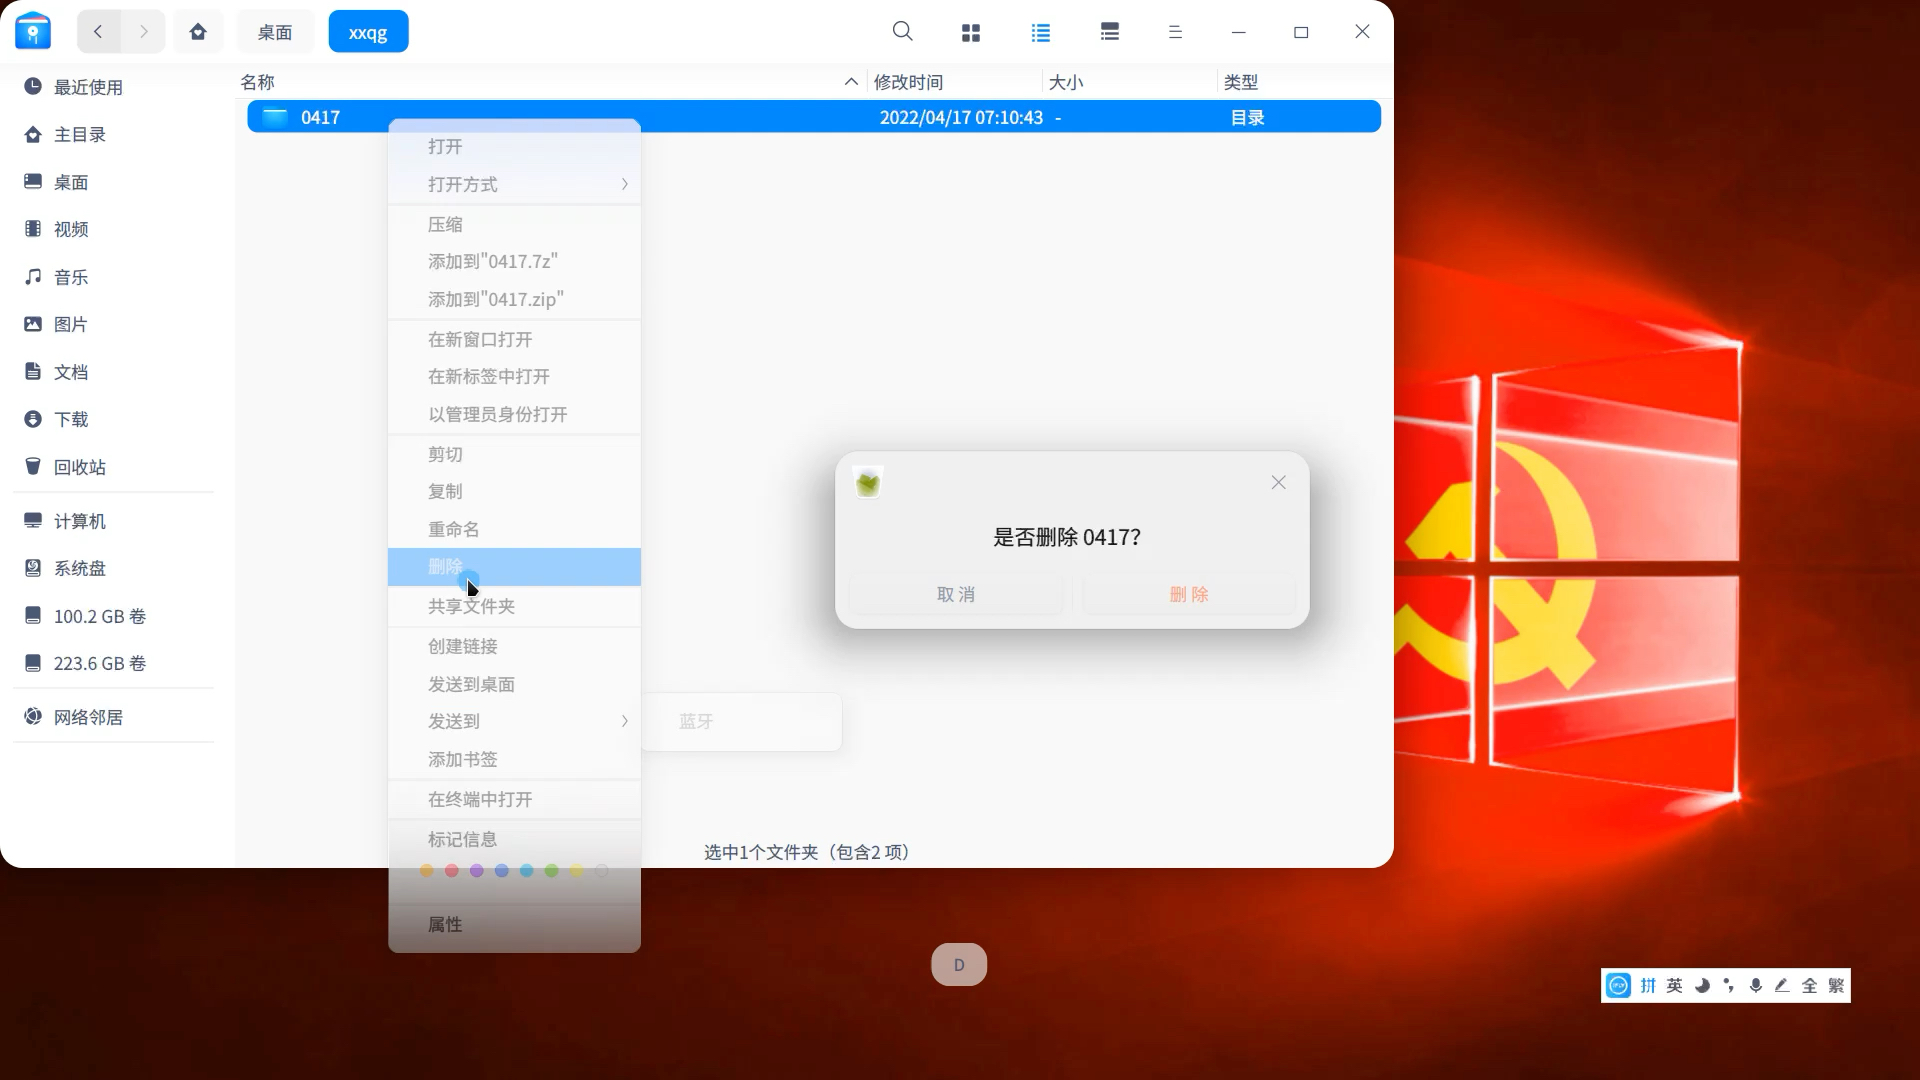Confirm with the red 删除 dialog button

1189,594
